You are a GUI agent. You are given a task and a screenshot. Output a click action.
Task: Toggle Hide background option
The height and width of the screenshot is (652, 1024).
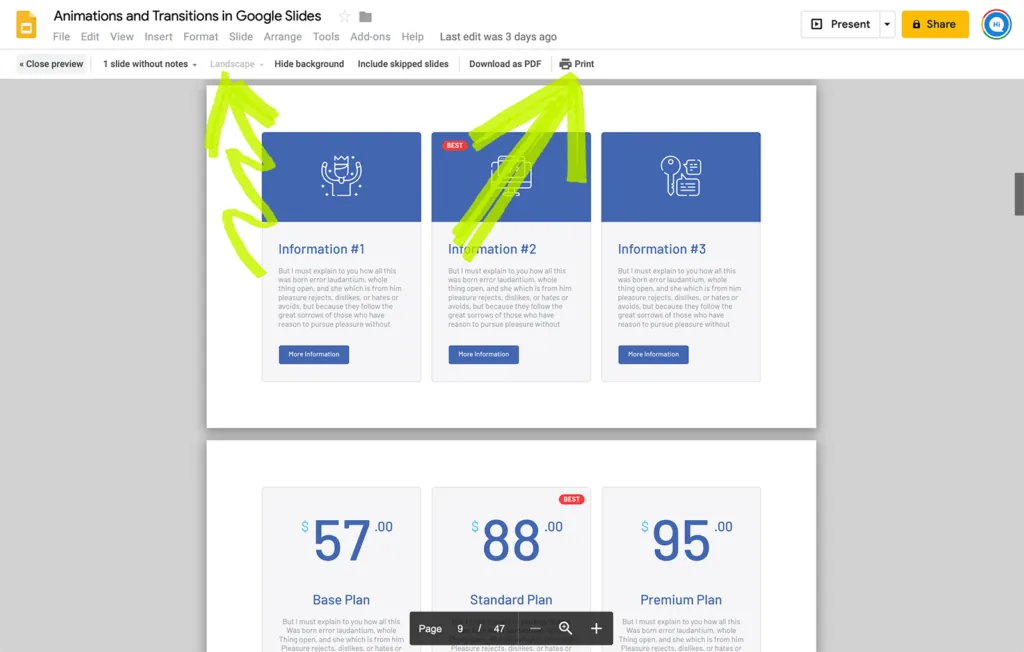click(309, 64)
